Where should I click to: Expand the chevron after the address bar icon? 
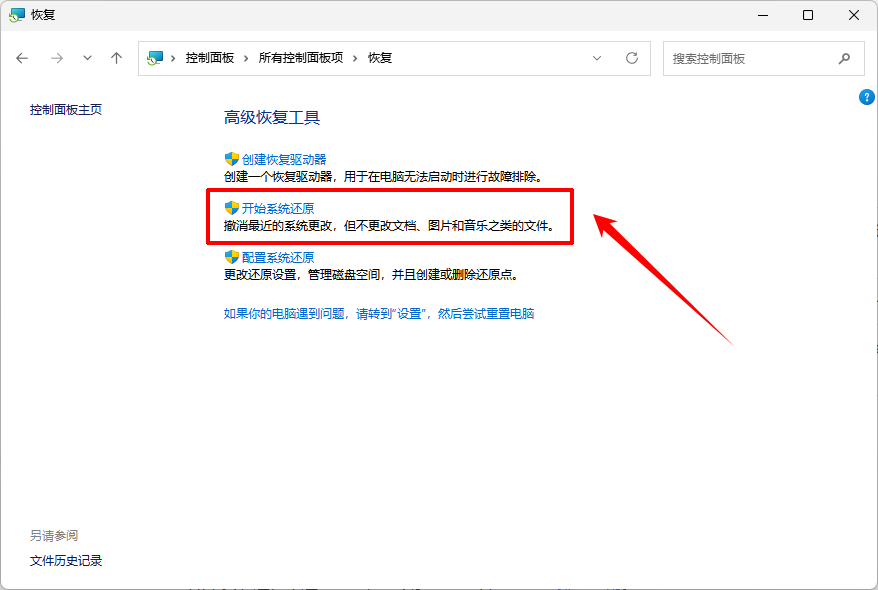click(174, 58)
